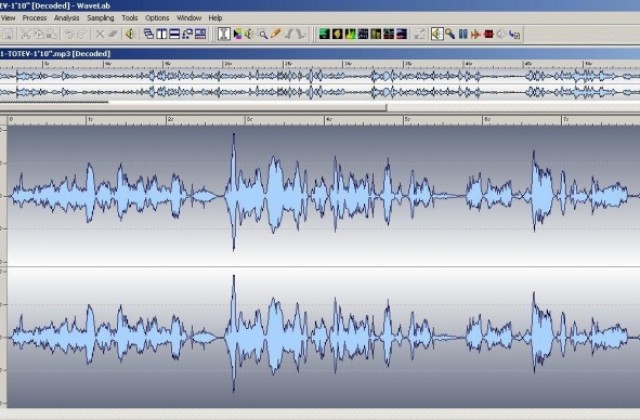
Task: Click the scissors cut icon
Action: 25,34
